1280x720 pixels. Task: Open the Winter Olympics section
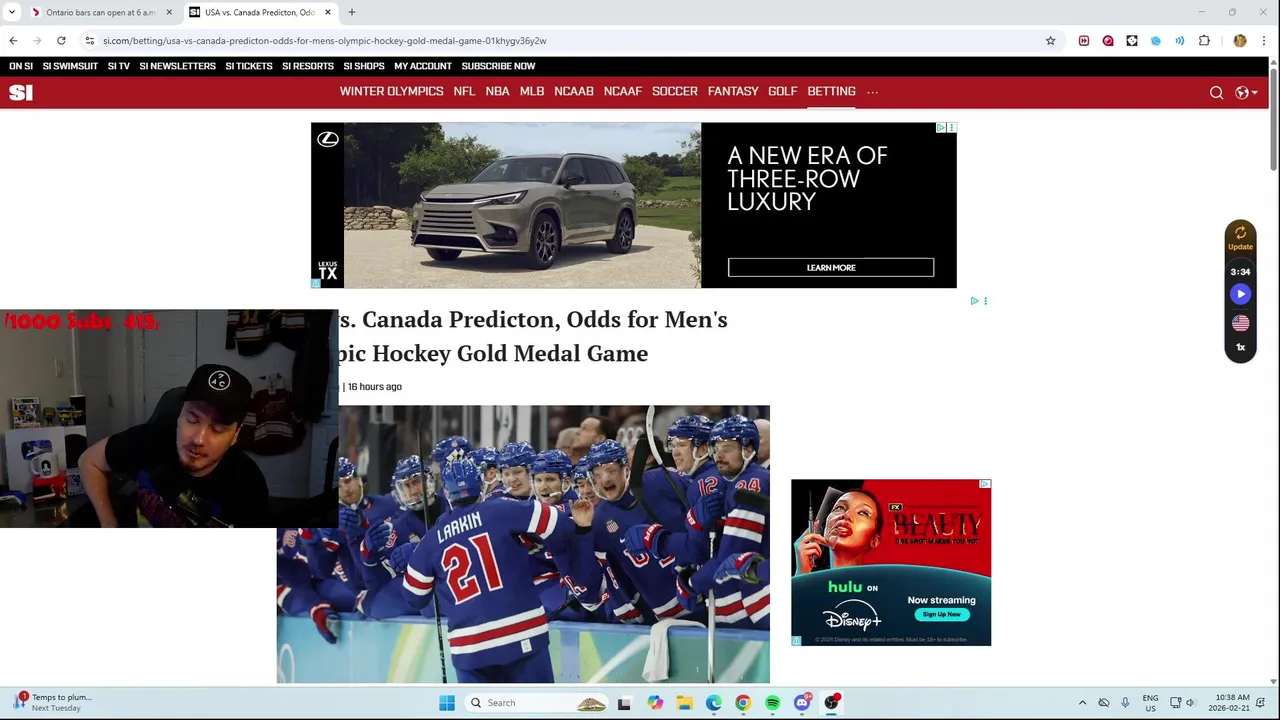pos(391,91)
